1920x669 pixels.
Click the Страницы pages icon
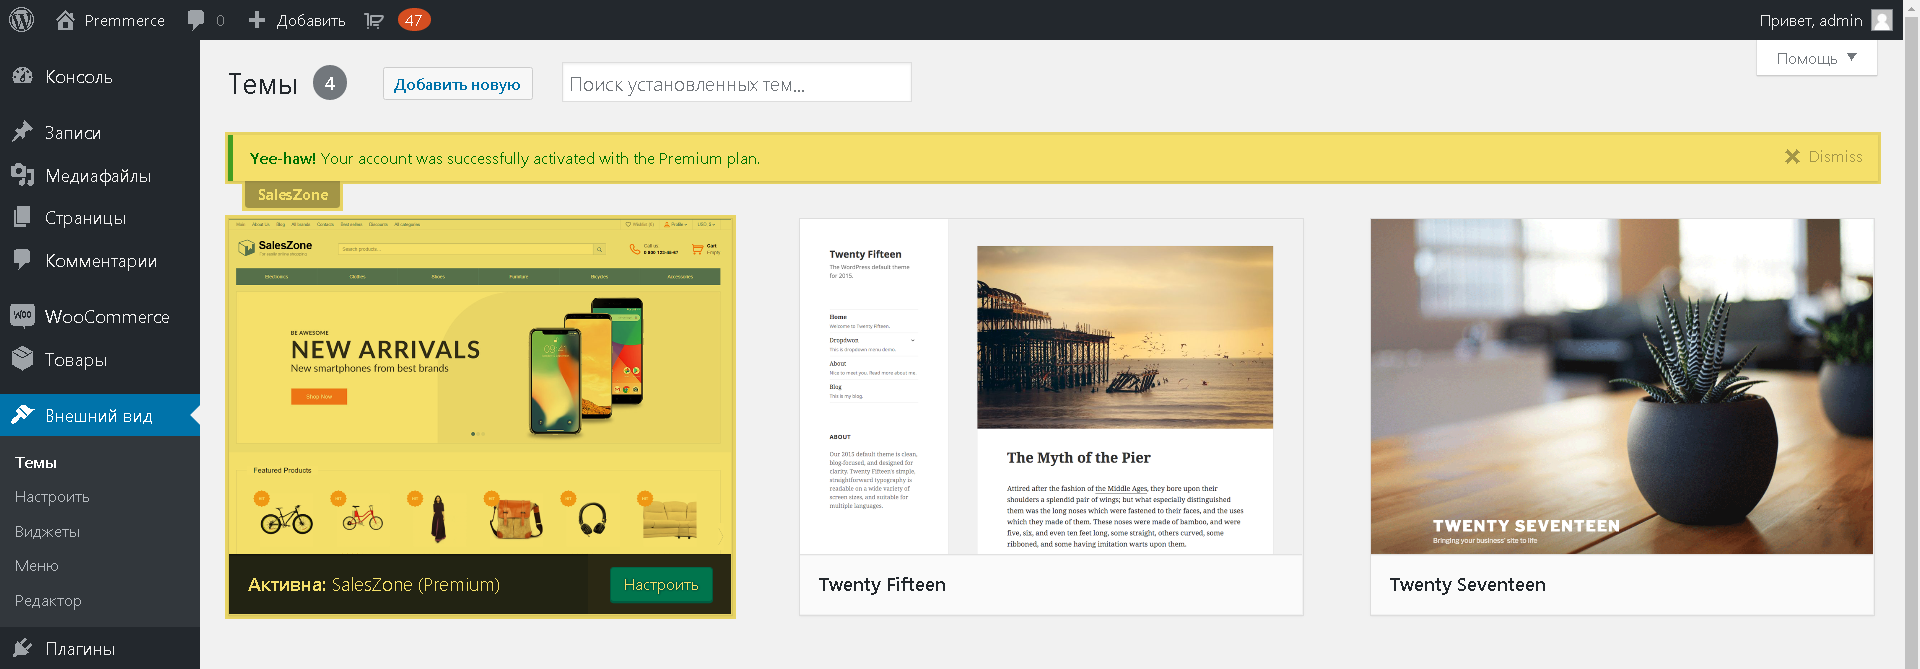(22, 217)
